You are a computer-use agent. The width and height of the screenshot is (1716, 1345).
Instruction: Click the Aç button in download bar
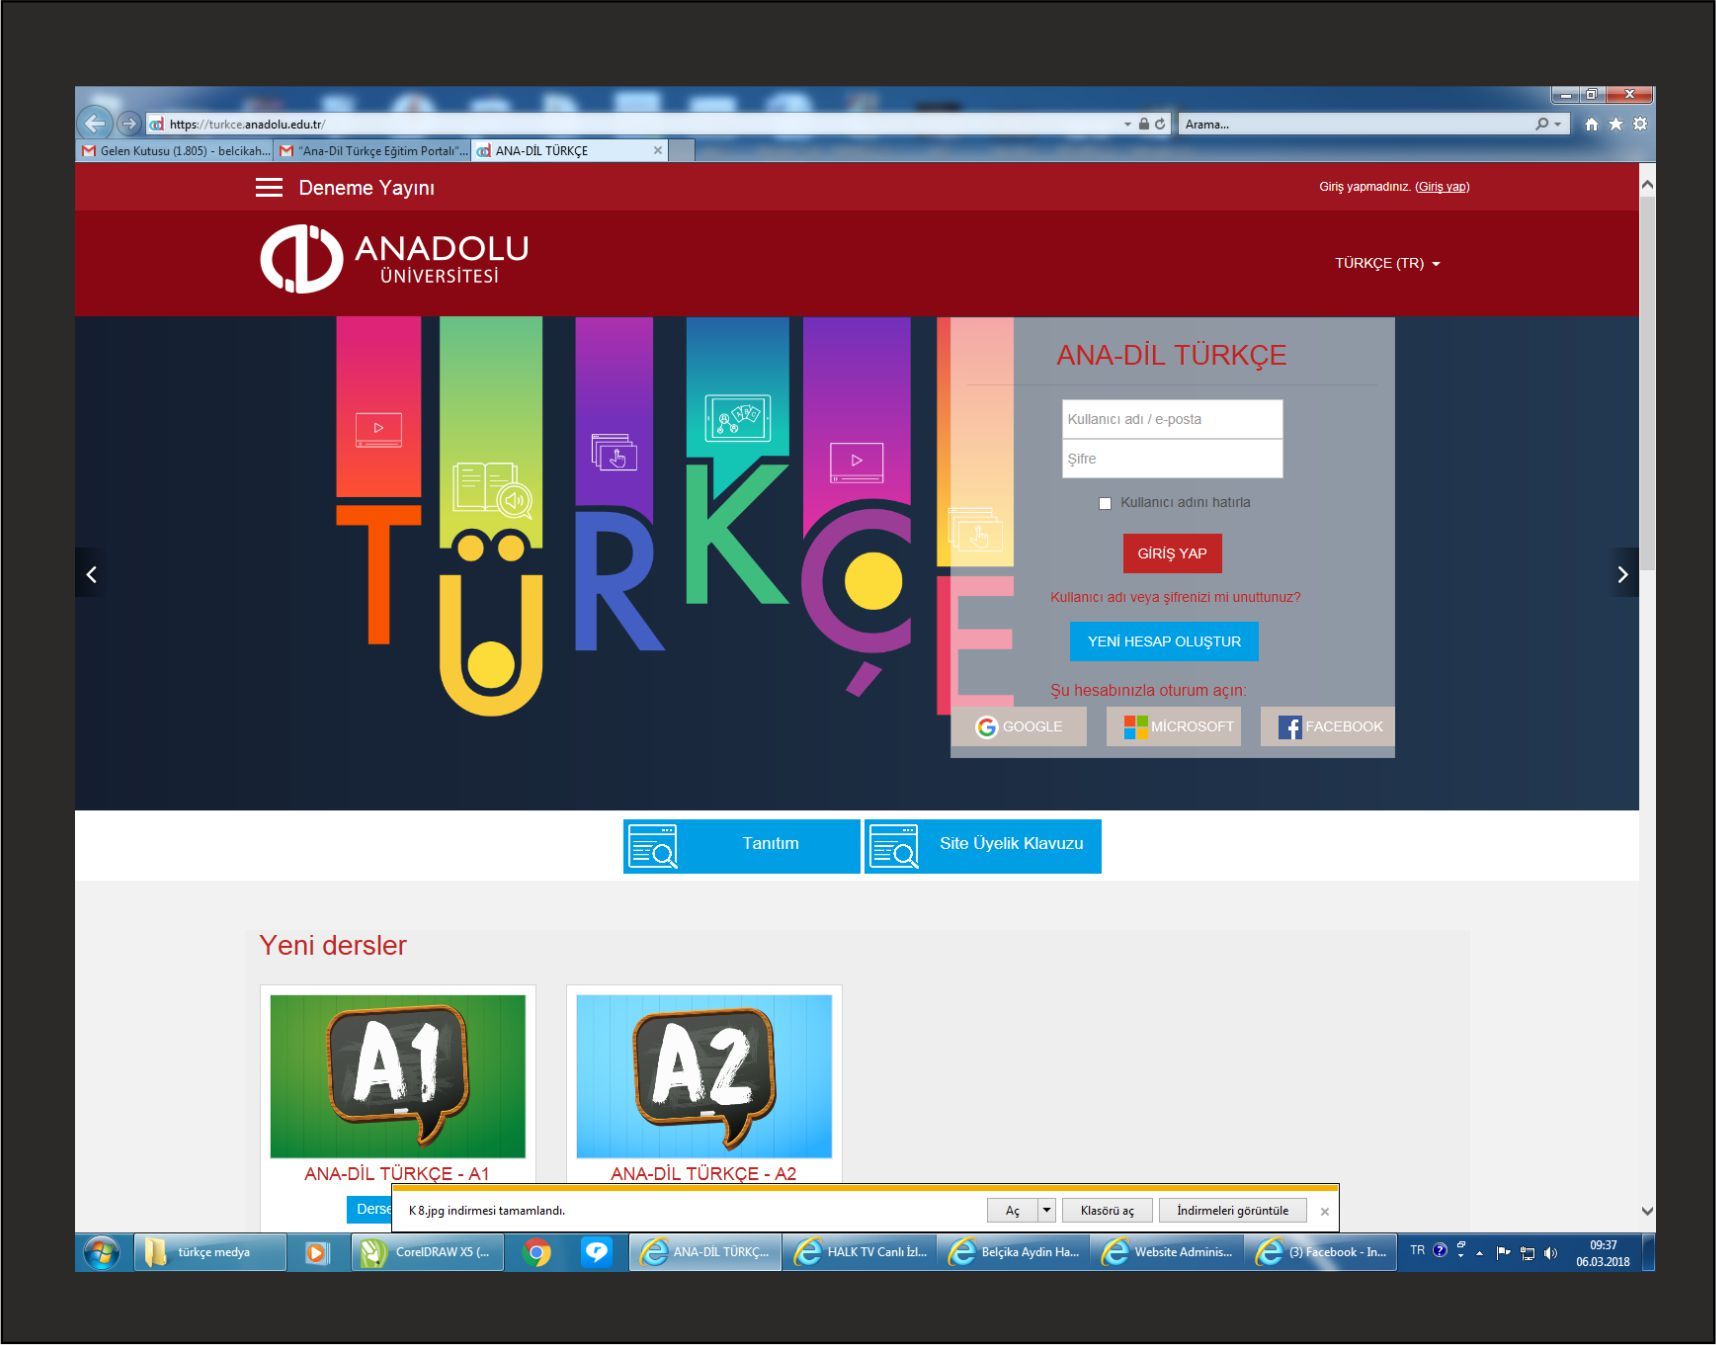(x=1012, y=1210)
